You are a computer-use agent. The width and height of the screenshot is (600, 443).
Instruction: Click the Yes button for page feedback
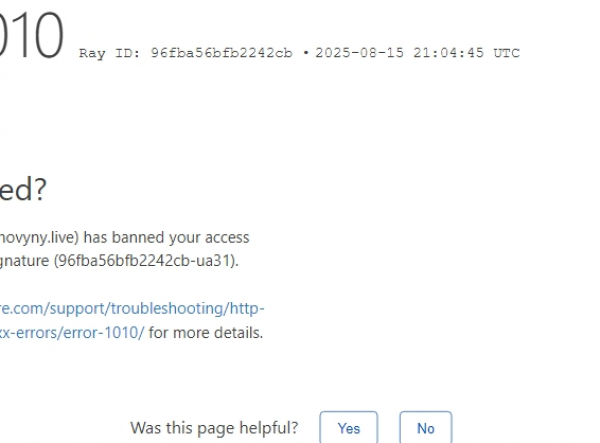(x=349, y=428)
